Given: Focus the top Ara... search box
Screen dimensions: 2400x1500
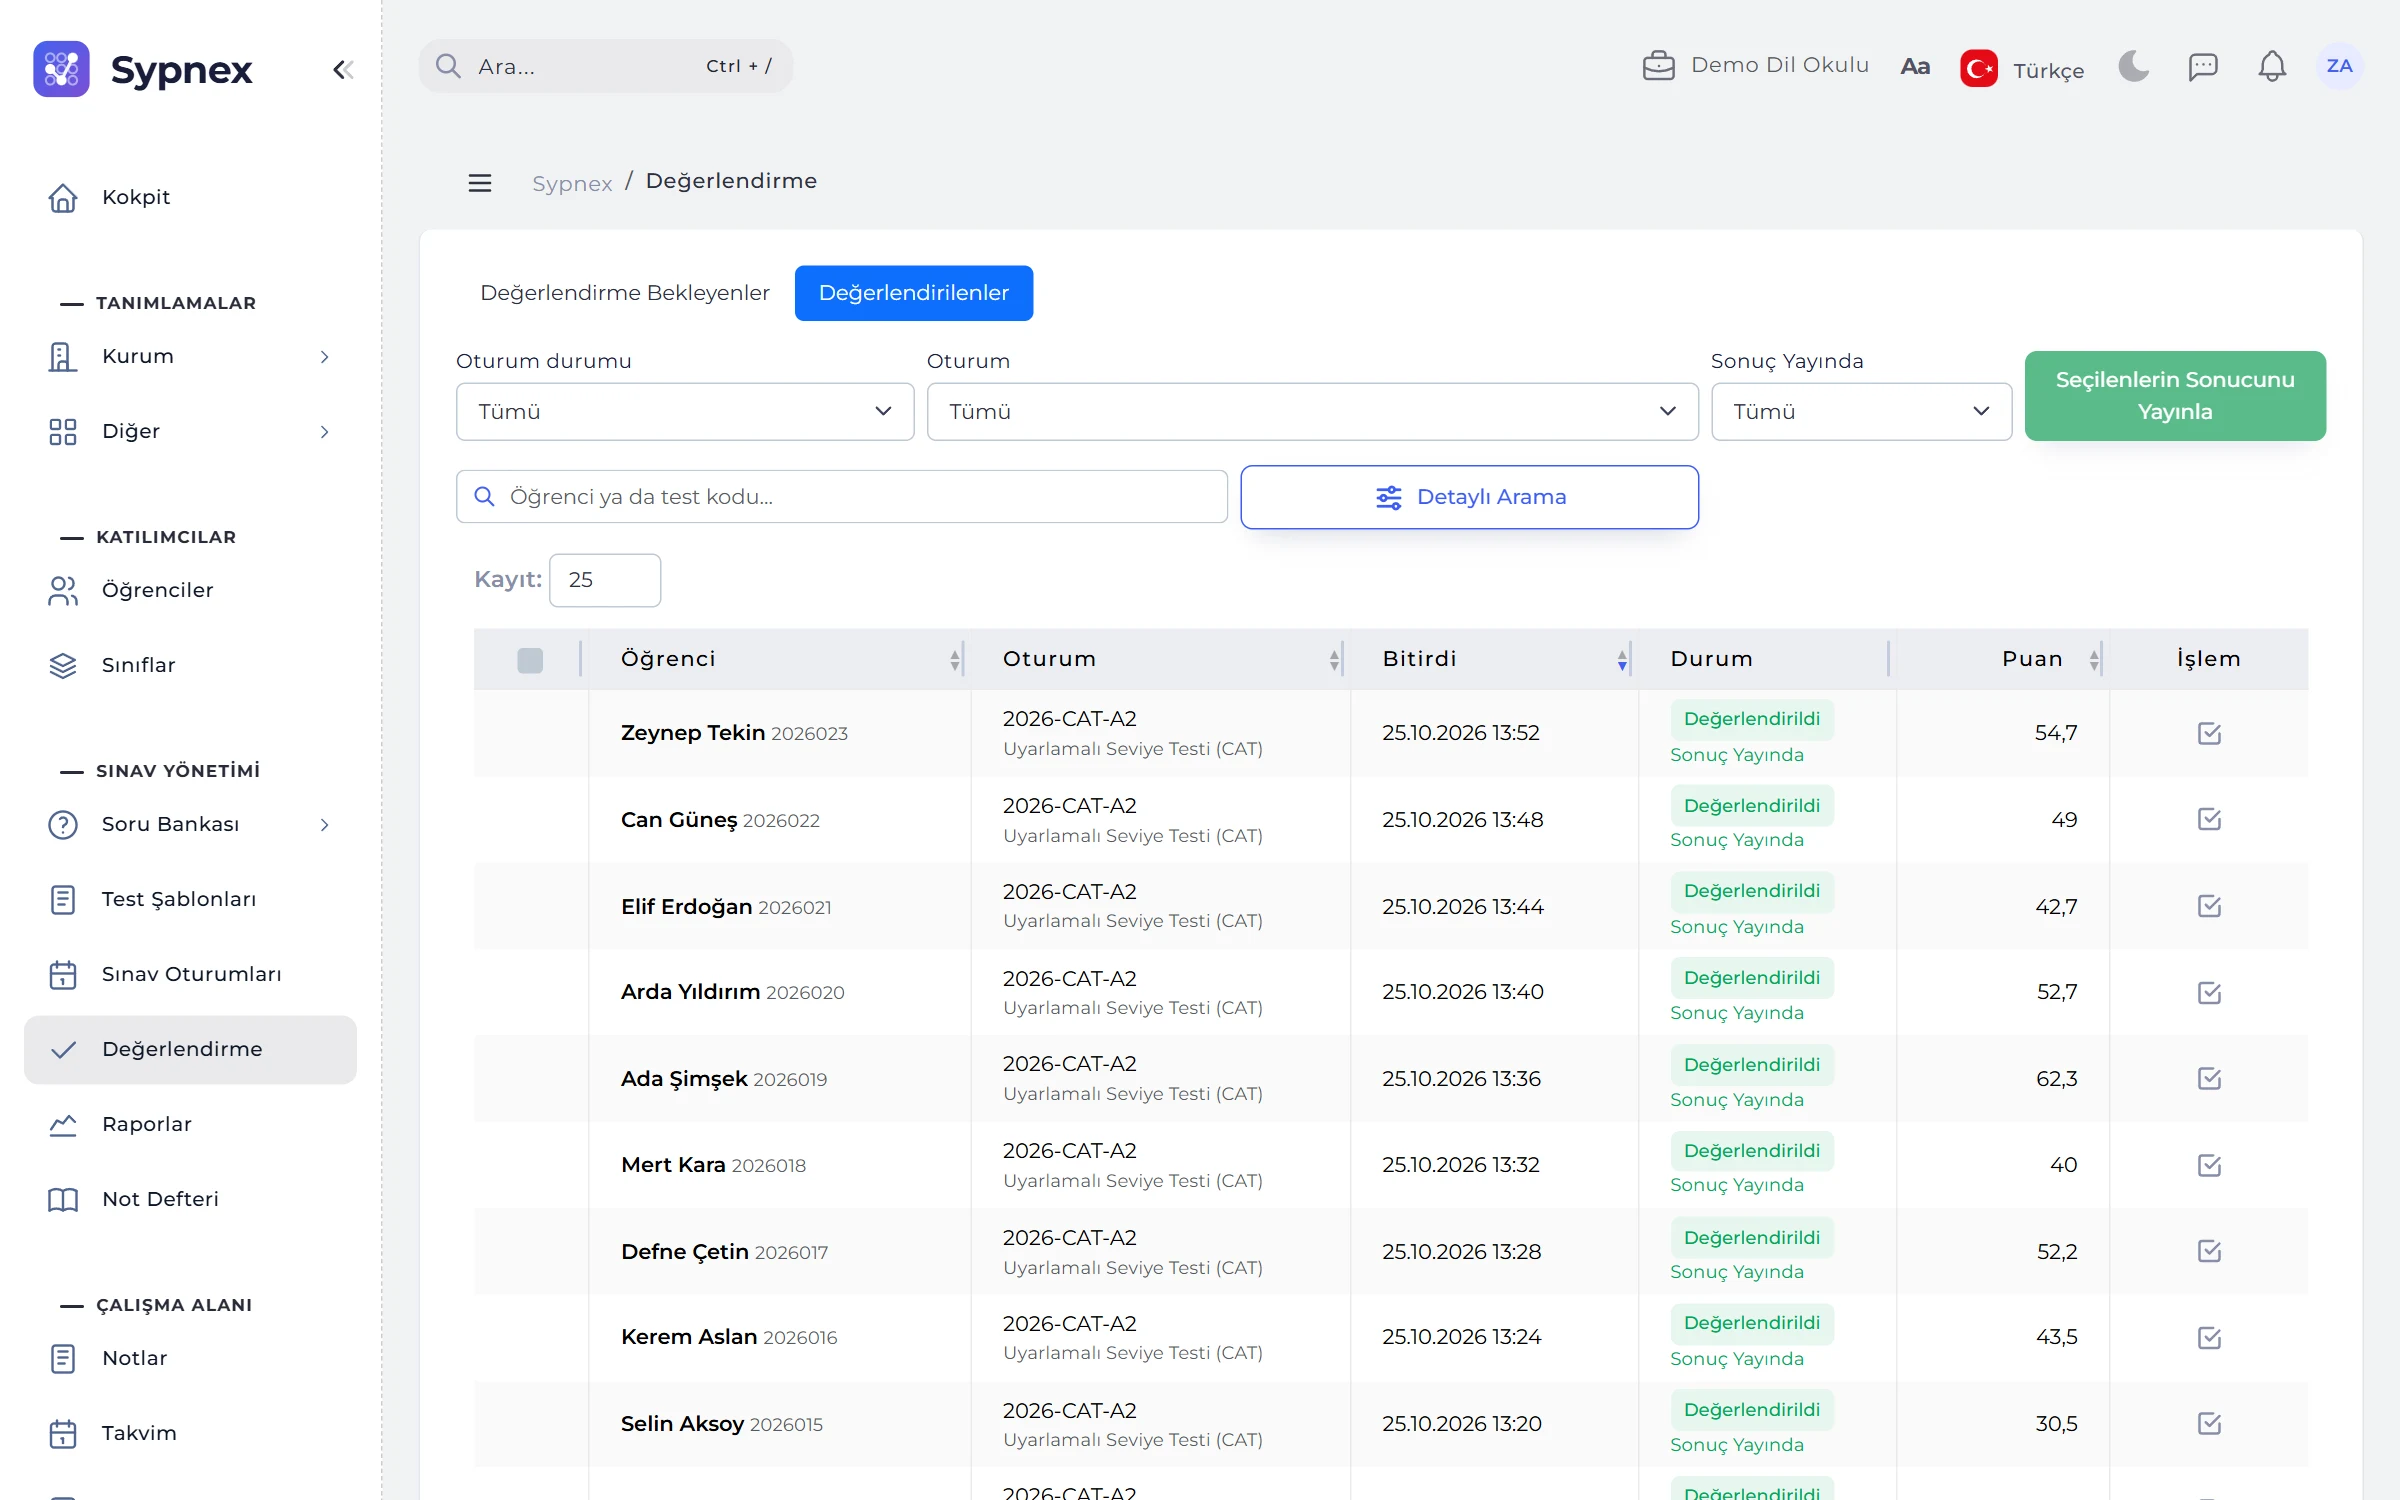Looking at the screenshot, I should click(x=605, y=66).
